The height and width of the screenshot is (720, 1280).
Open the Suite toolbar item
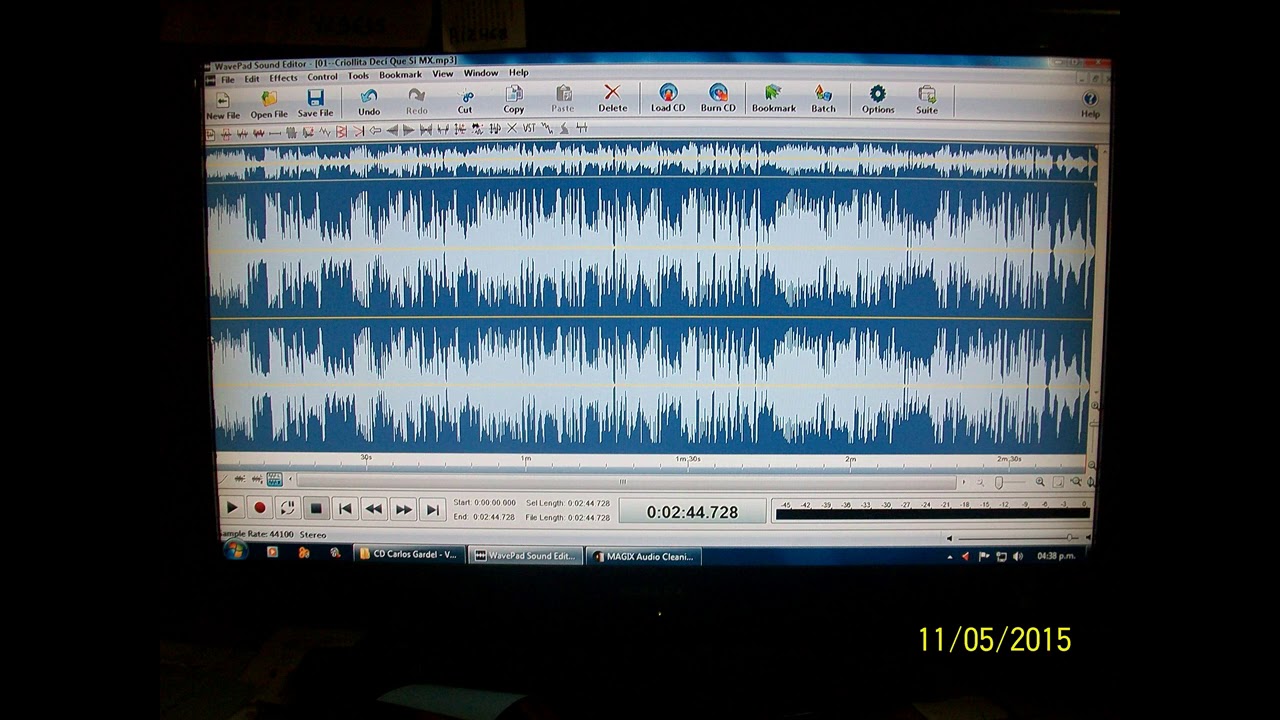[x=927, y=100]
